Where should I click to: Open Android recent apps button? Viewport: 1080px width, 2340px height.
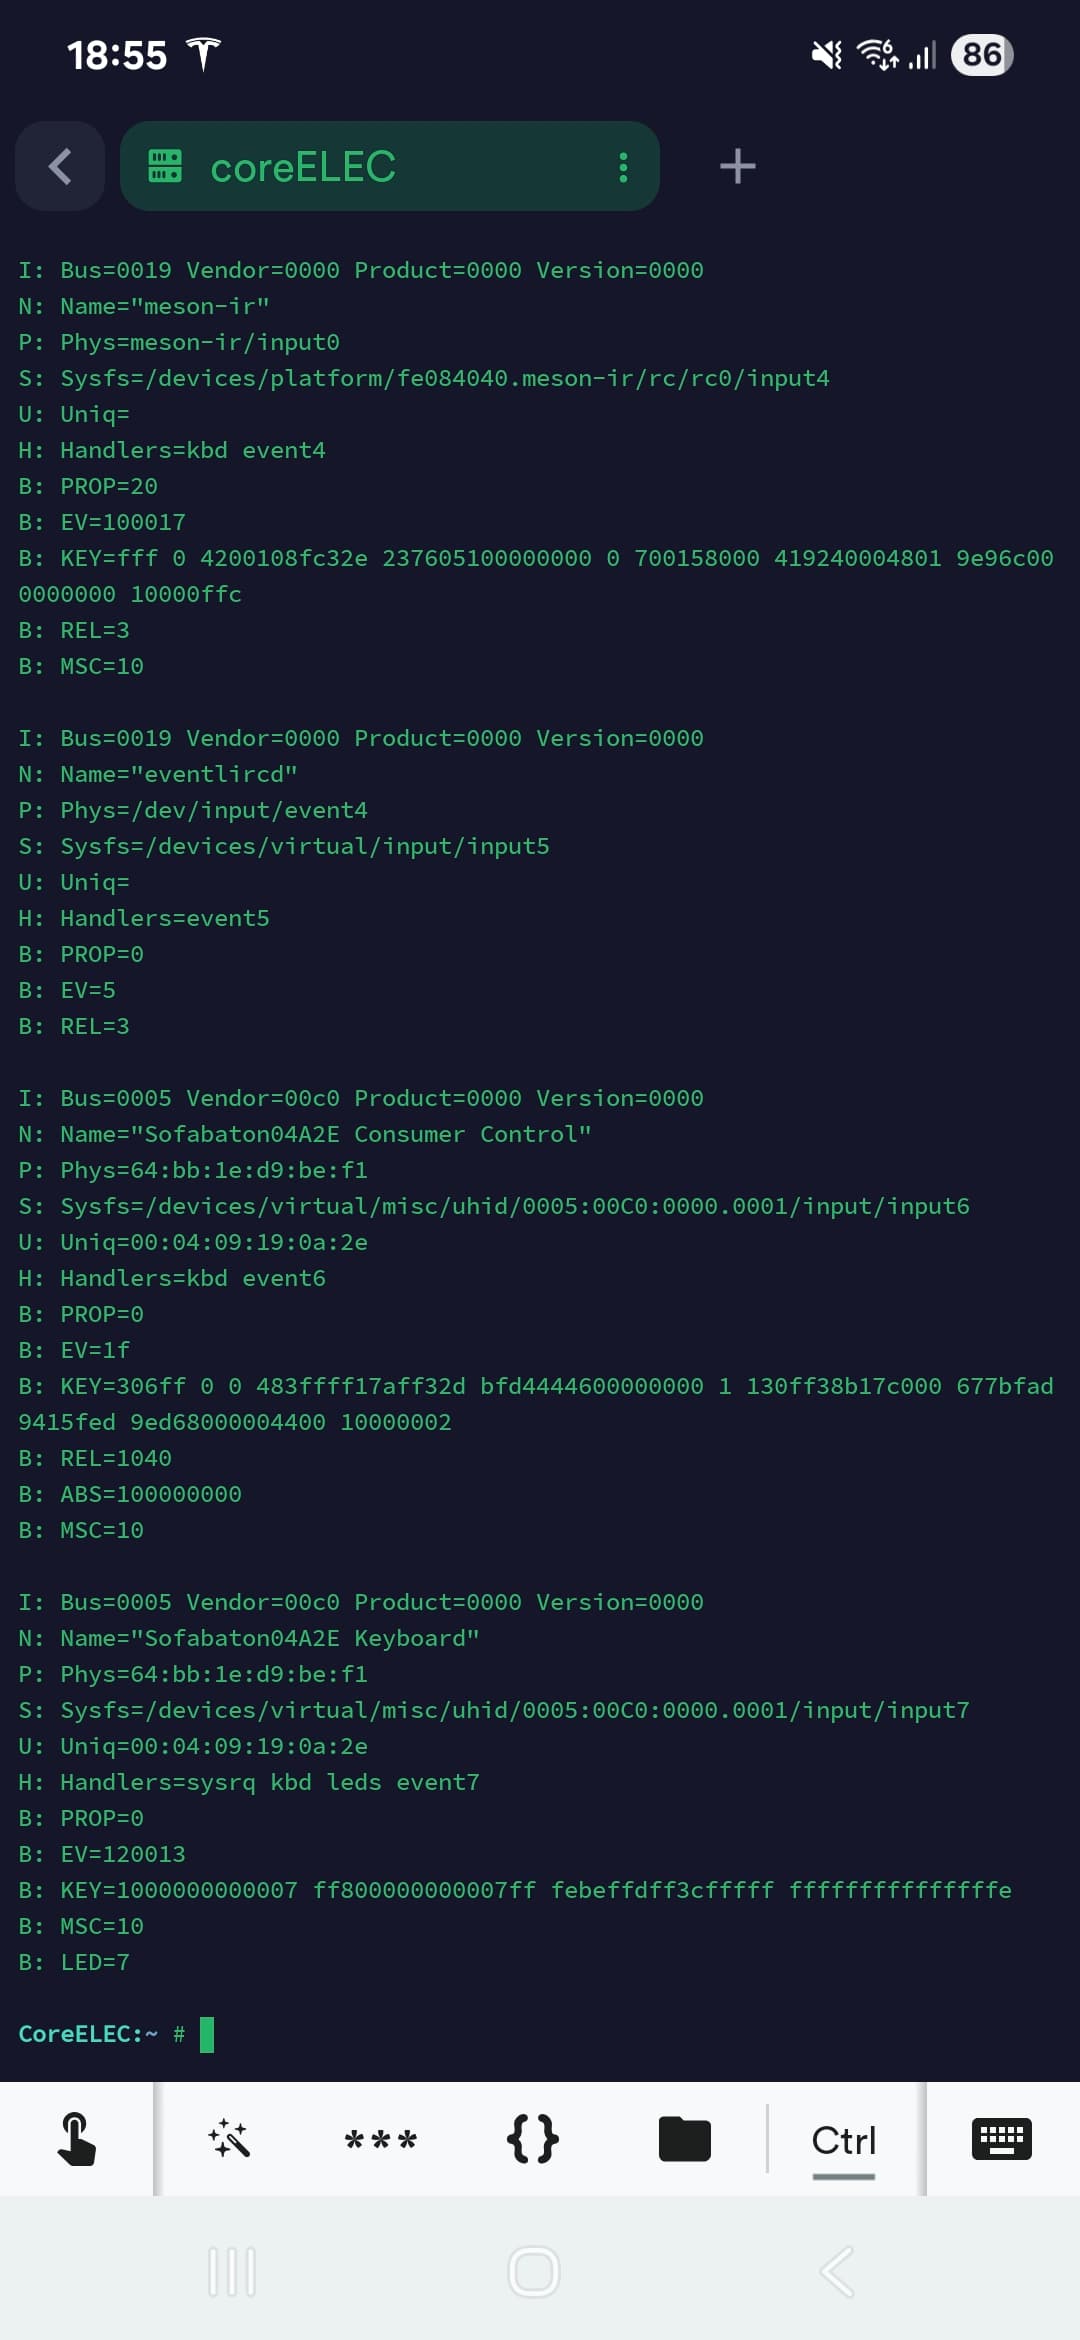(x=232, y=2272)
